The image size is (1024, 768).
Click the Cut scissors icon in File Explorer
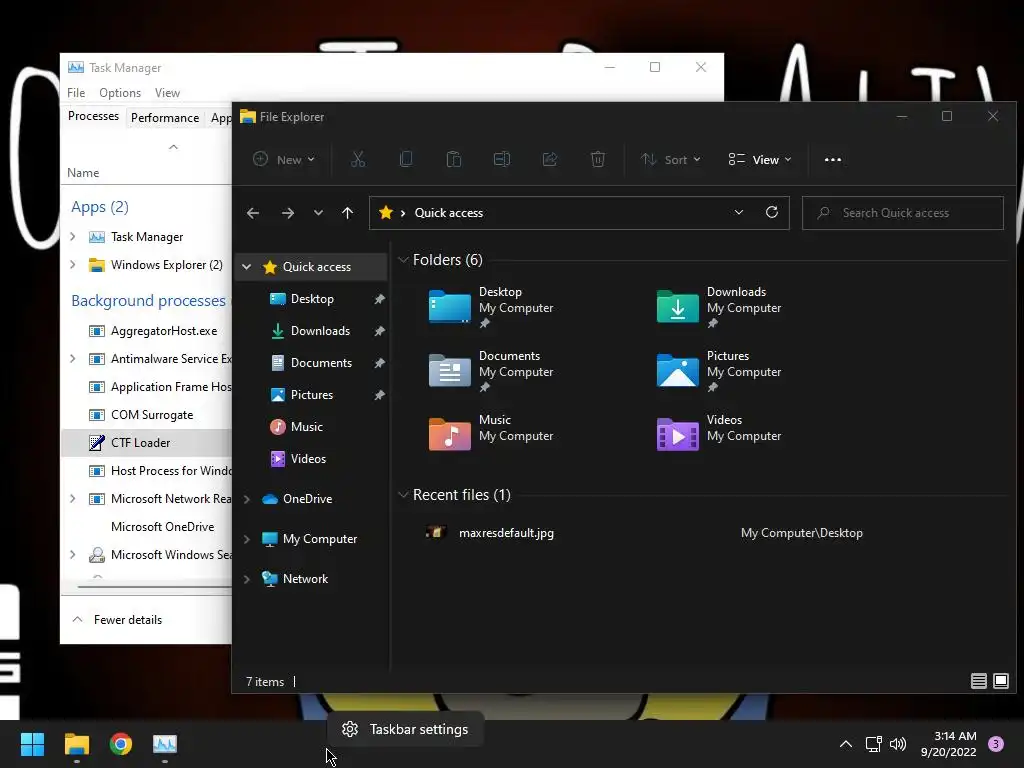(x=358, y=159)
